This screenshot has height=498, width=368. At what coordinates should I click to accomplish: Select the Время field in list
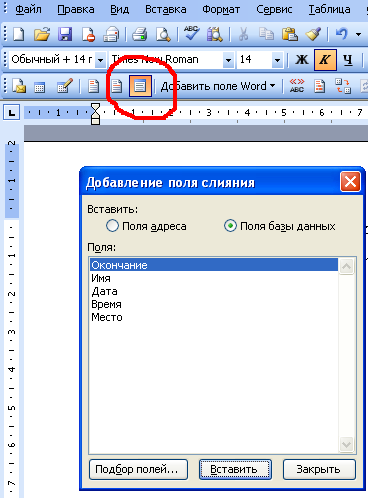214,304
